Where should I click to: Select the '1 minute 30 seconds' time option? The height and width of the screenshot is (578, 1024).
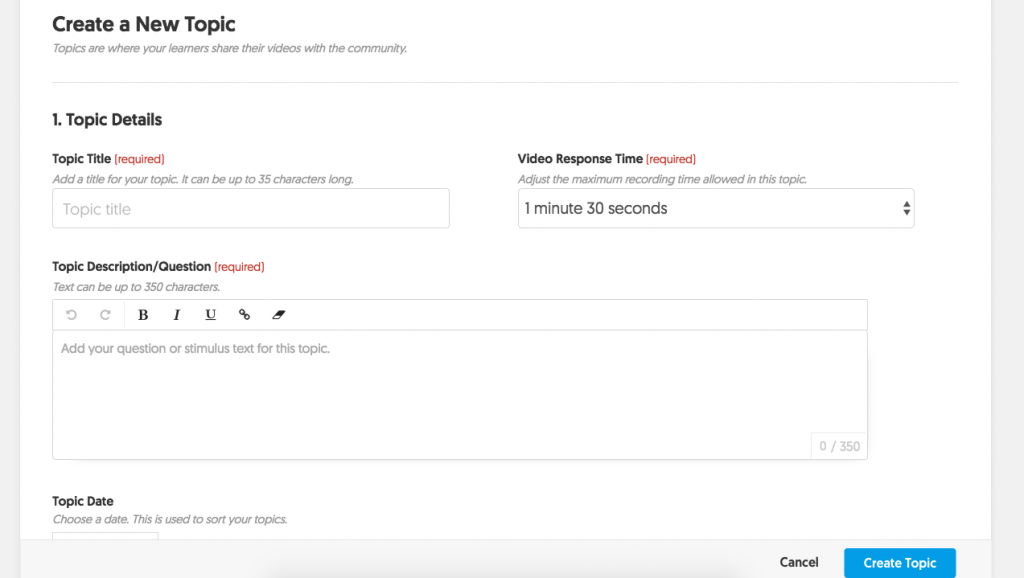click(x=594, y=208)
